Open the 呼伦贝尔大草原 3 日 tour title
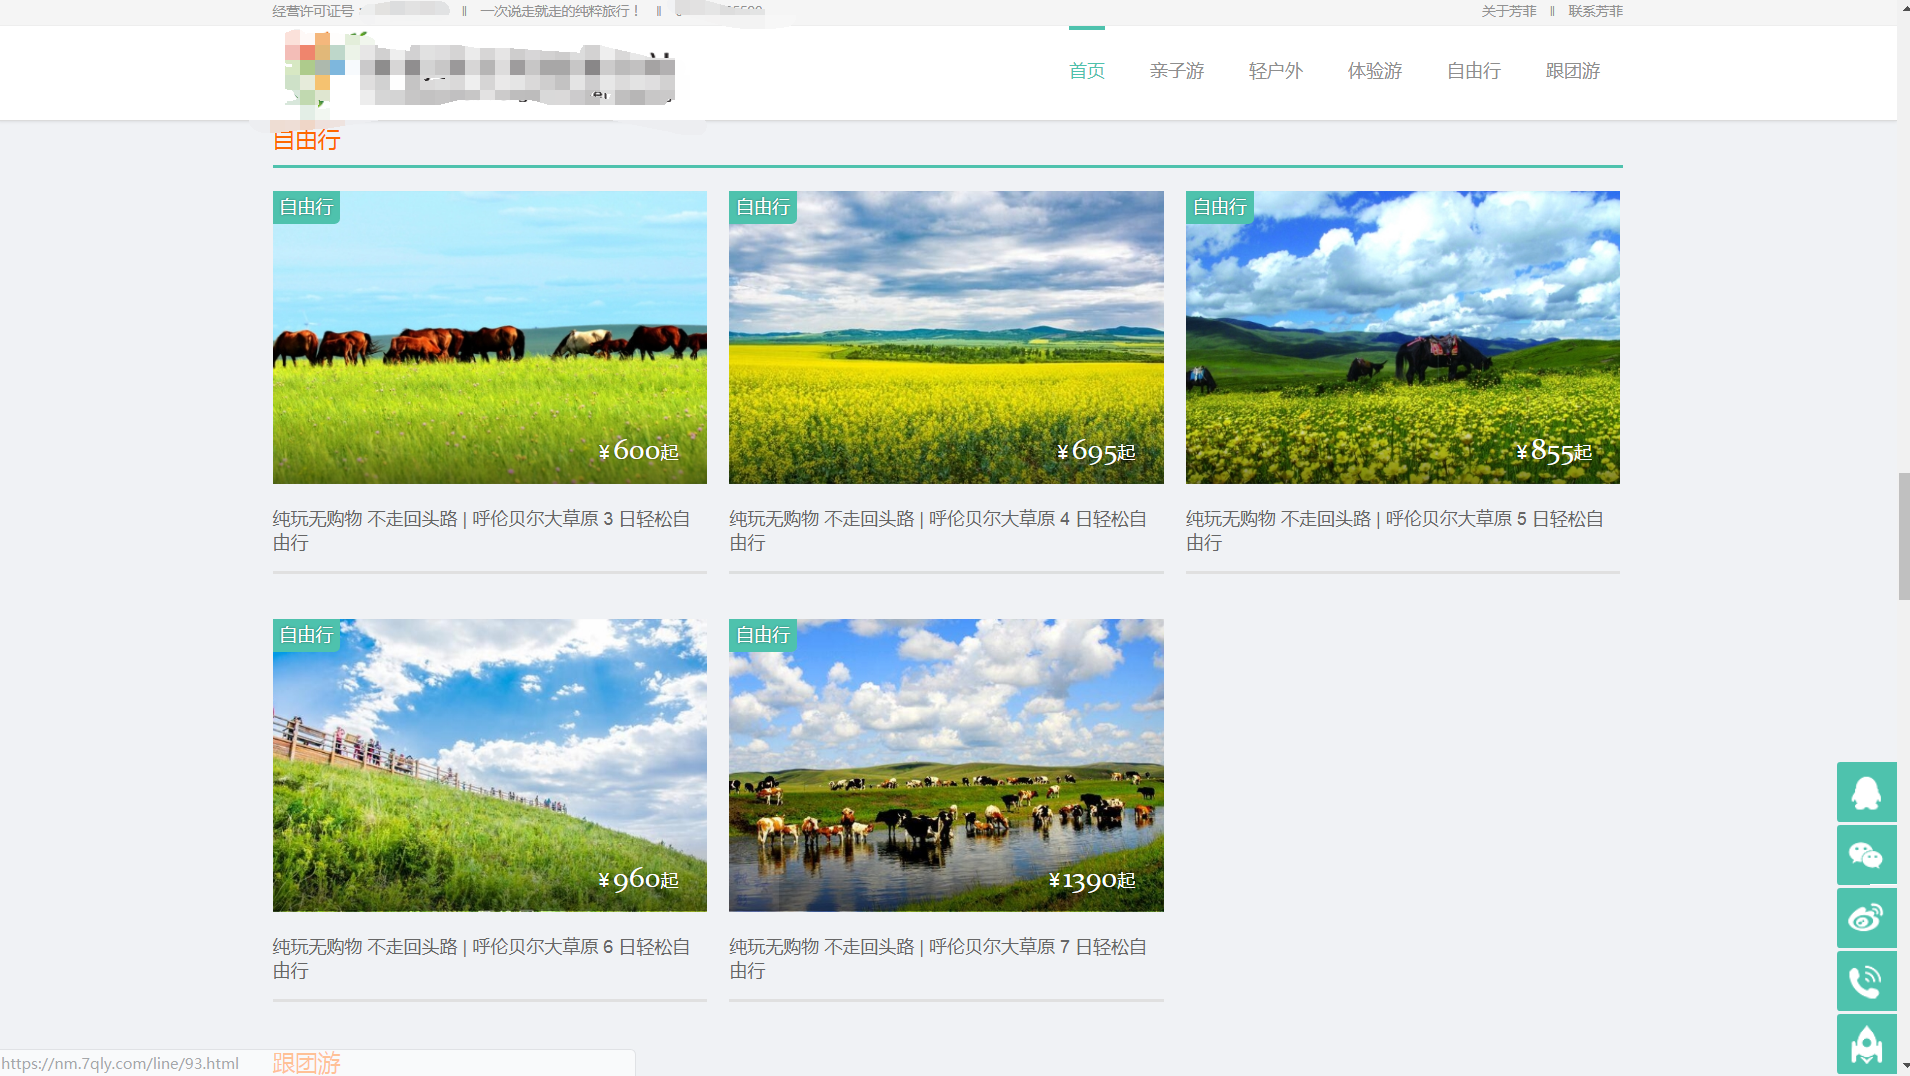This screenshot has width=1910, height=1076. pos(482,531)
